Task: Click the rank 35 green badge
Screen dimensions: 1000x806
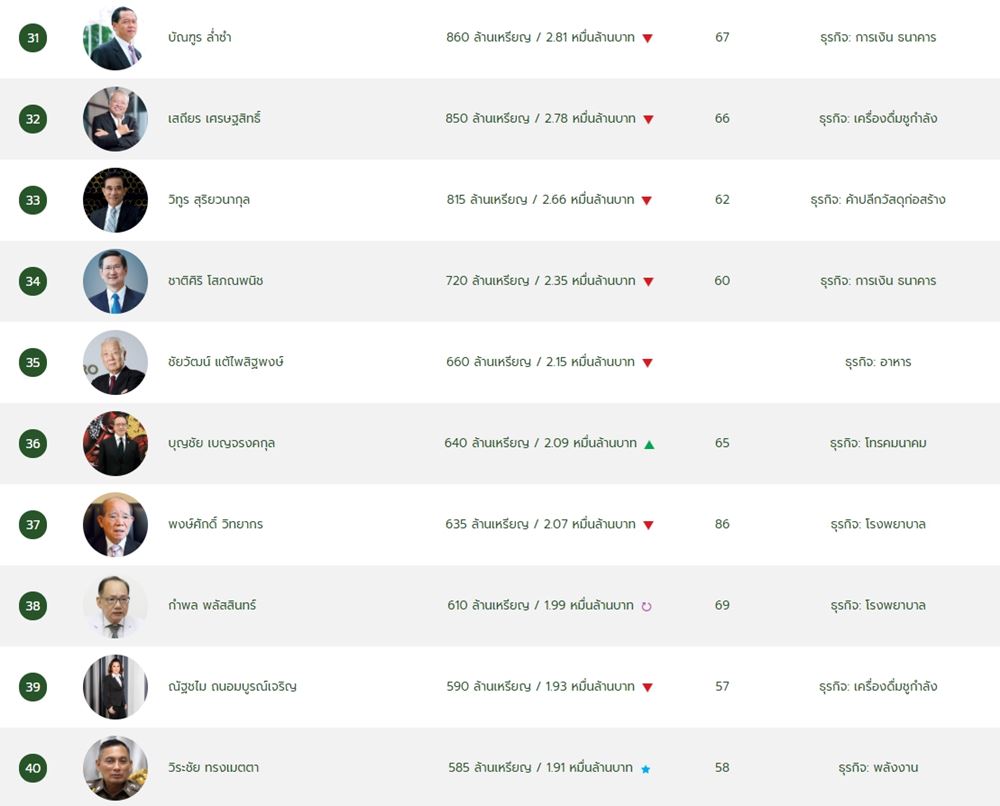Action: click(x=33, y=362)
